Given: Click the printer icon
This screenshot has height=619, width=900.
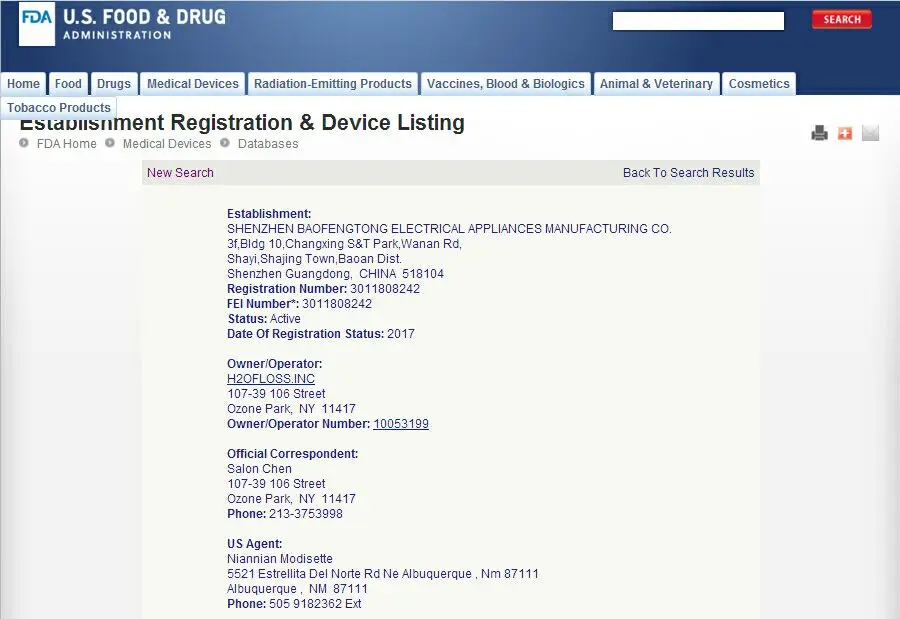Looking at the screenshot, I should click(x=819, y=133).
